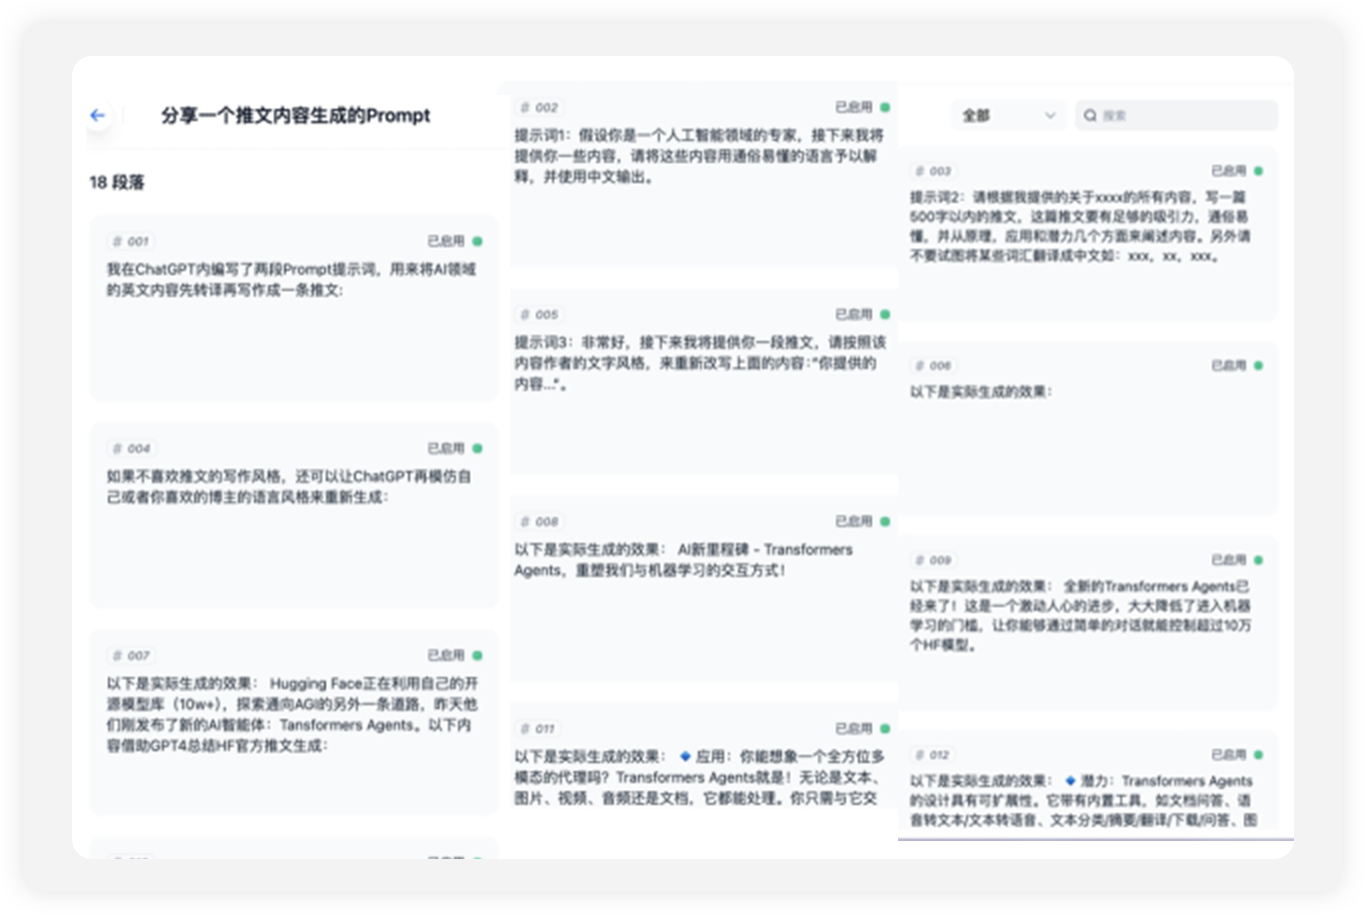Click the 18 段落 count label
The width and height of the screenshot is (1365, 915).
[x=117, y=182]
